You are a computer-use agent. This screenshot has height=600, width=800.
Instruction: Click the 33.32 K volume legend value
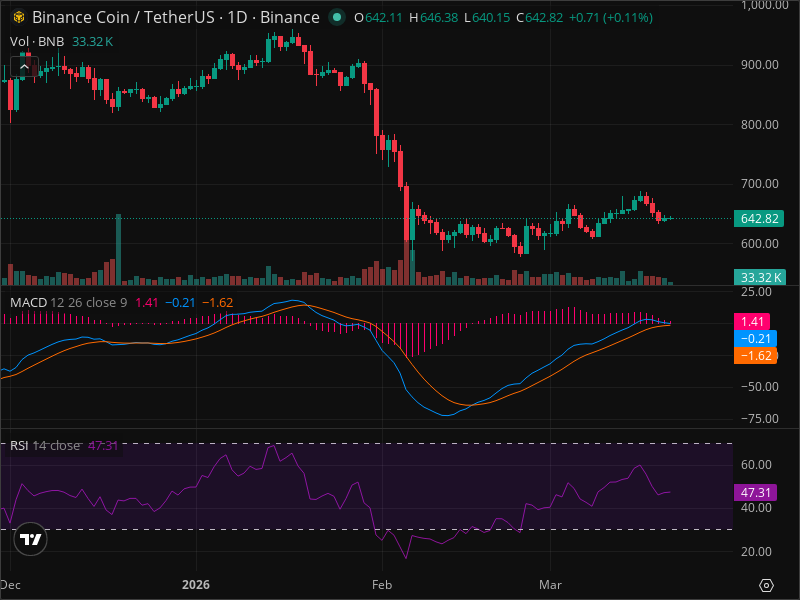click(92, 42)
